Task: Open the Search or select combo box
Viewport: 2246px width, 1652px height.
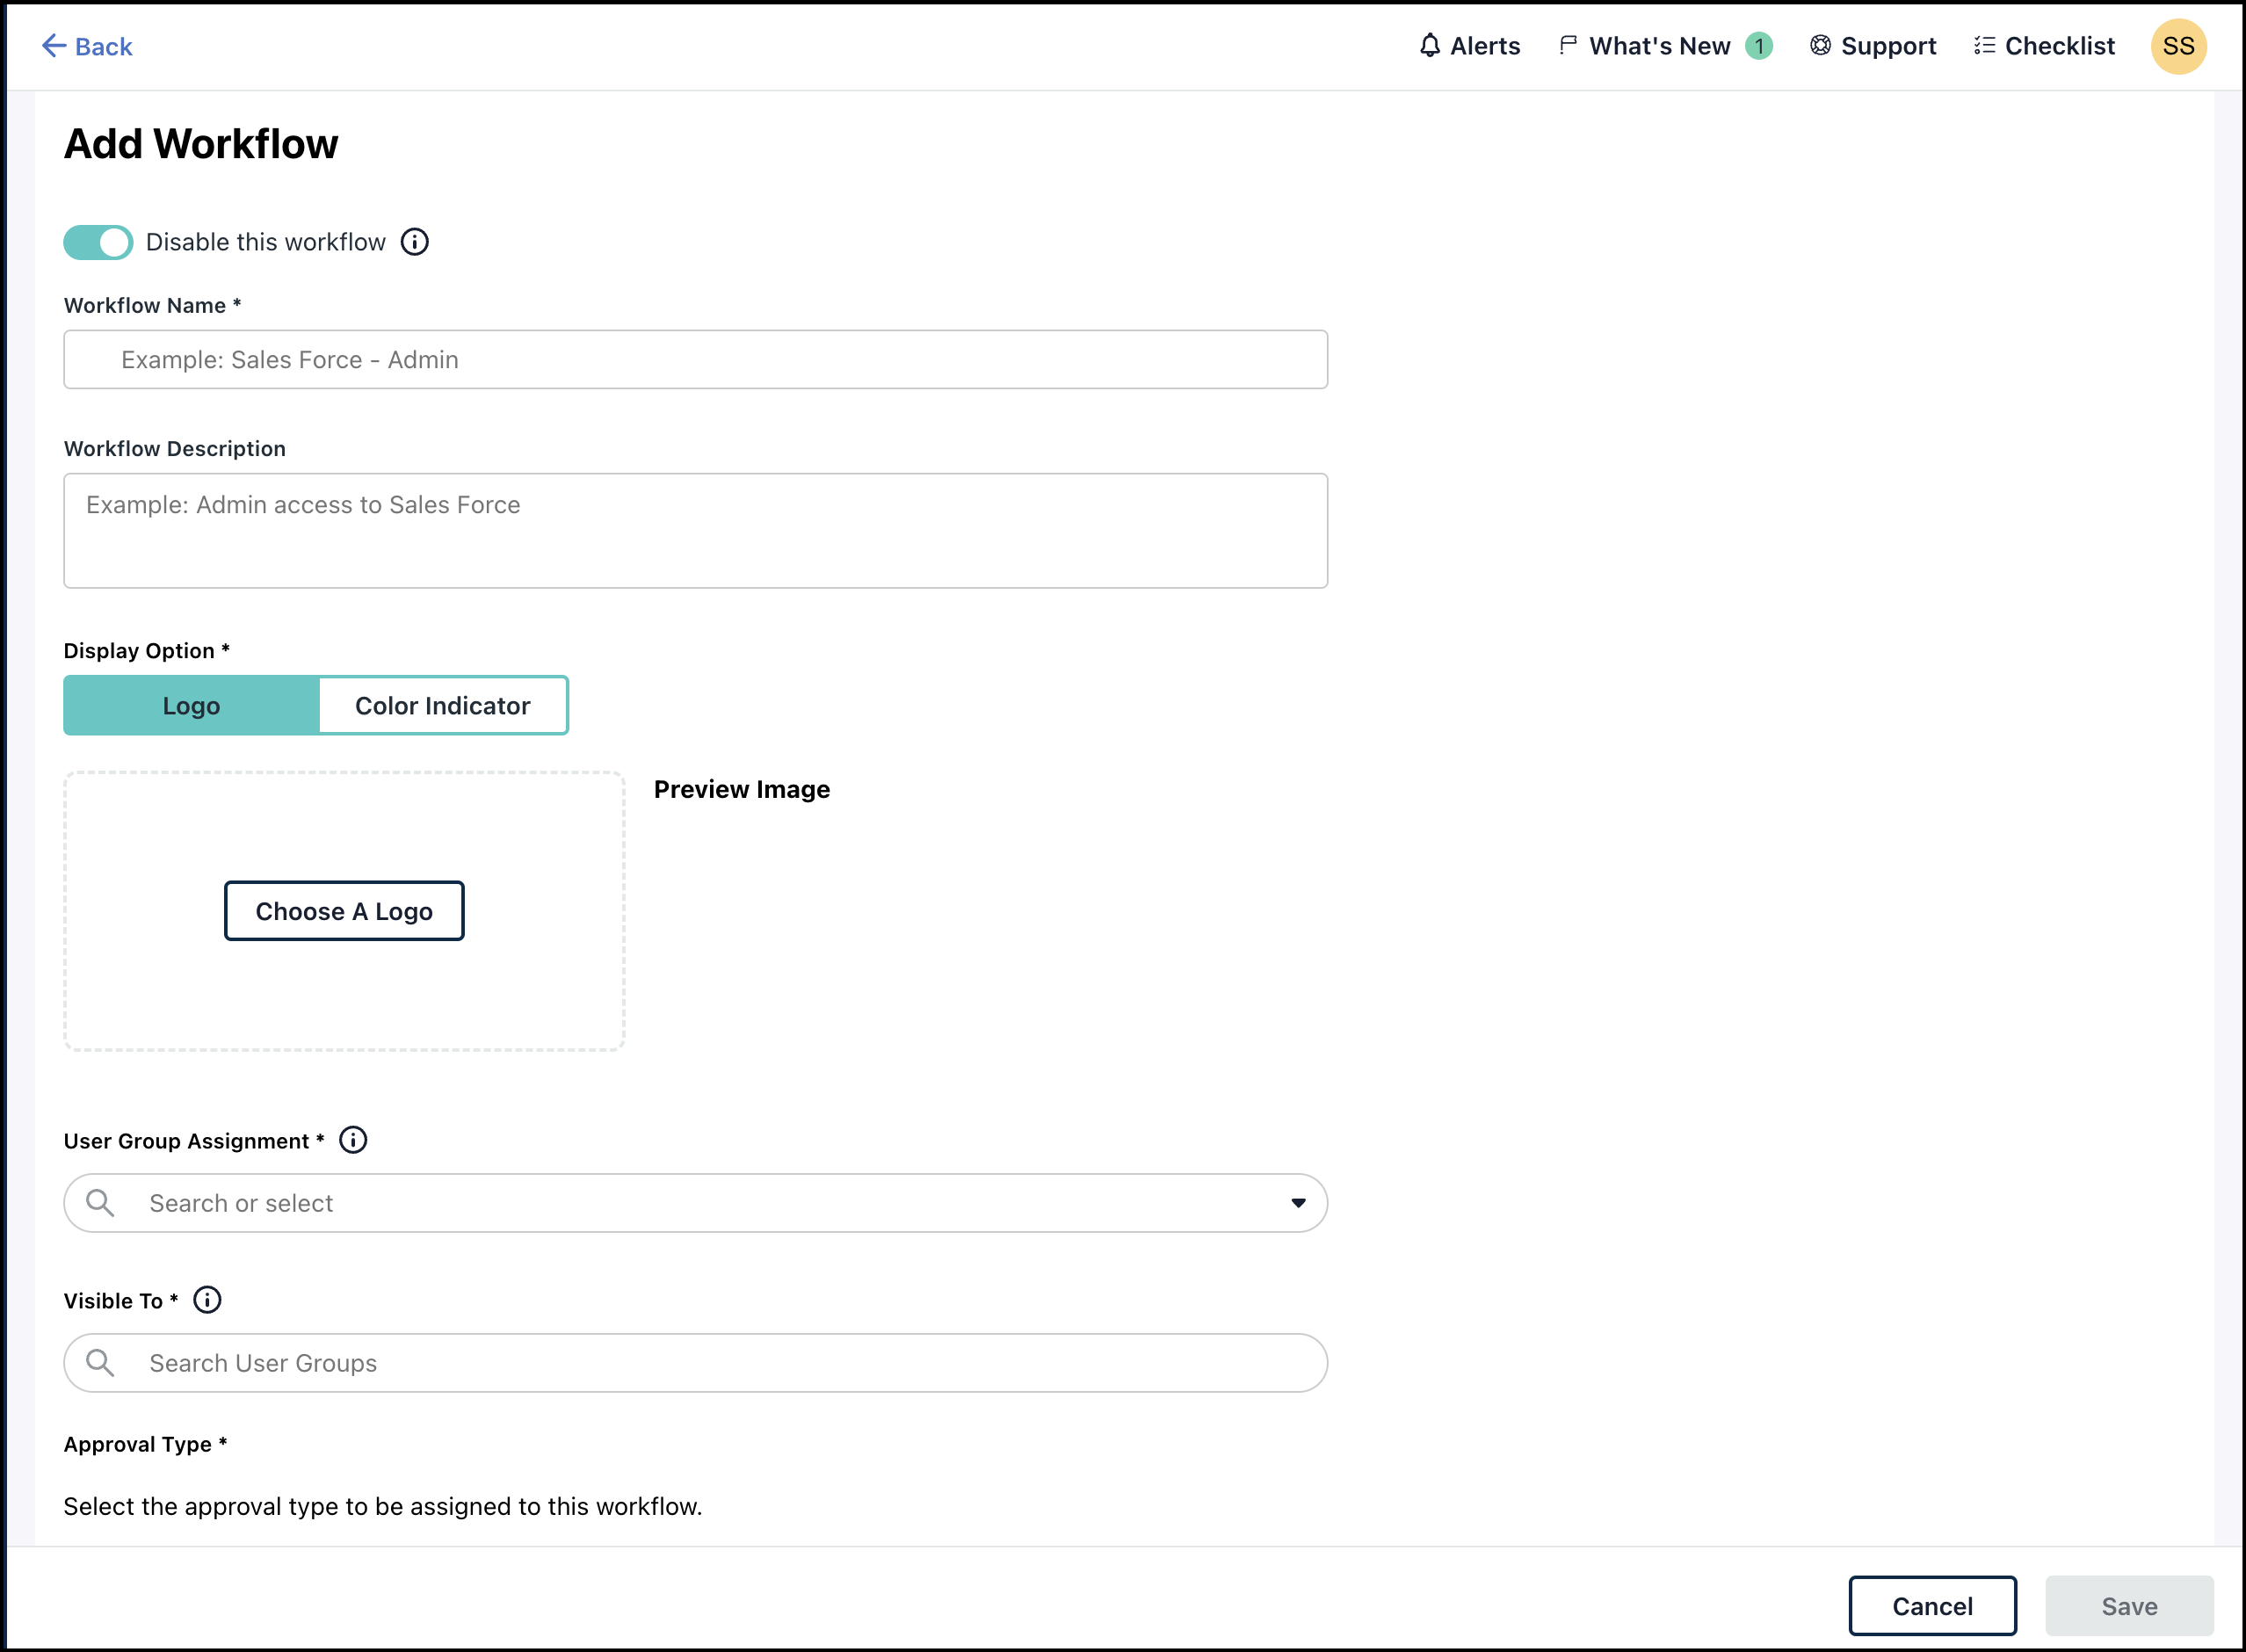Action: coord(600,1203)
